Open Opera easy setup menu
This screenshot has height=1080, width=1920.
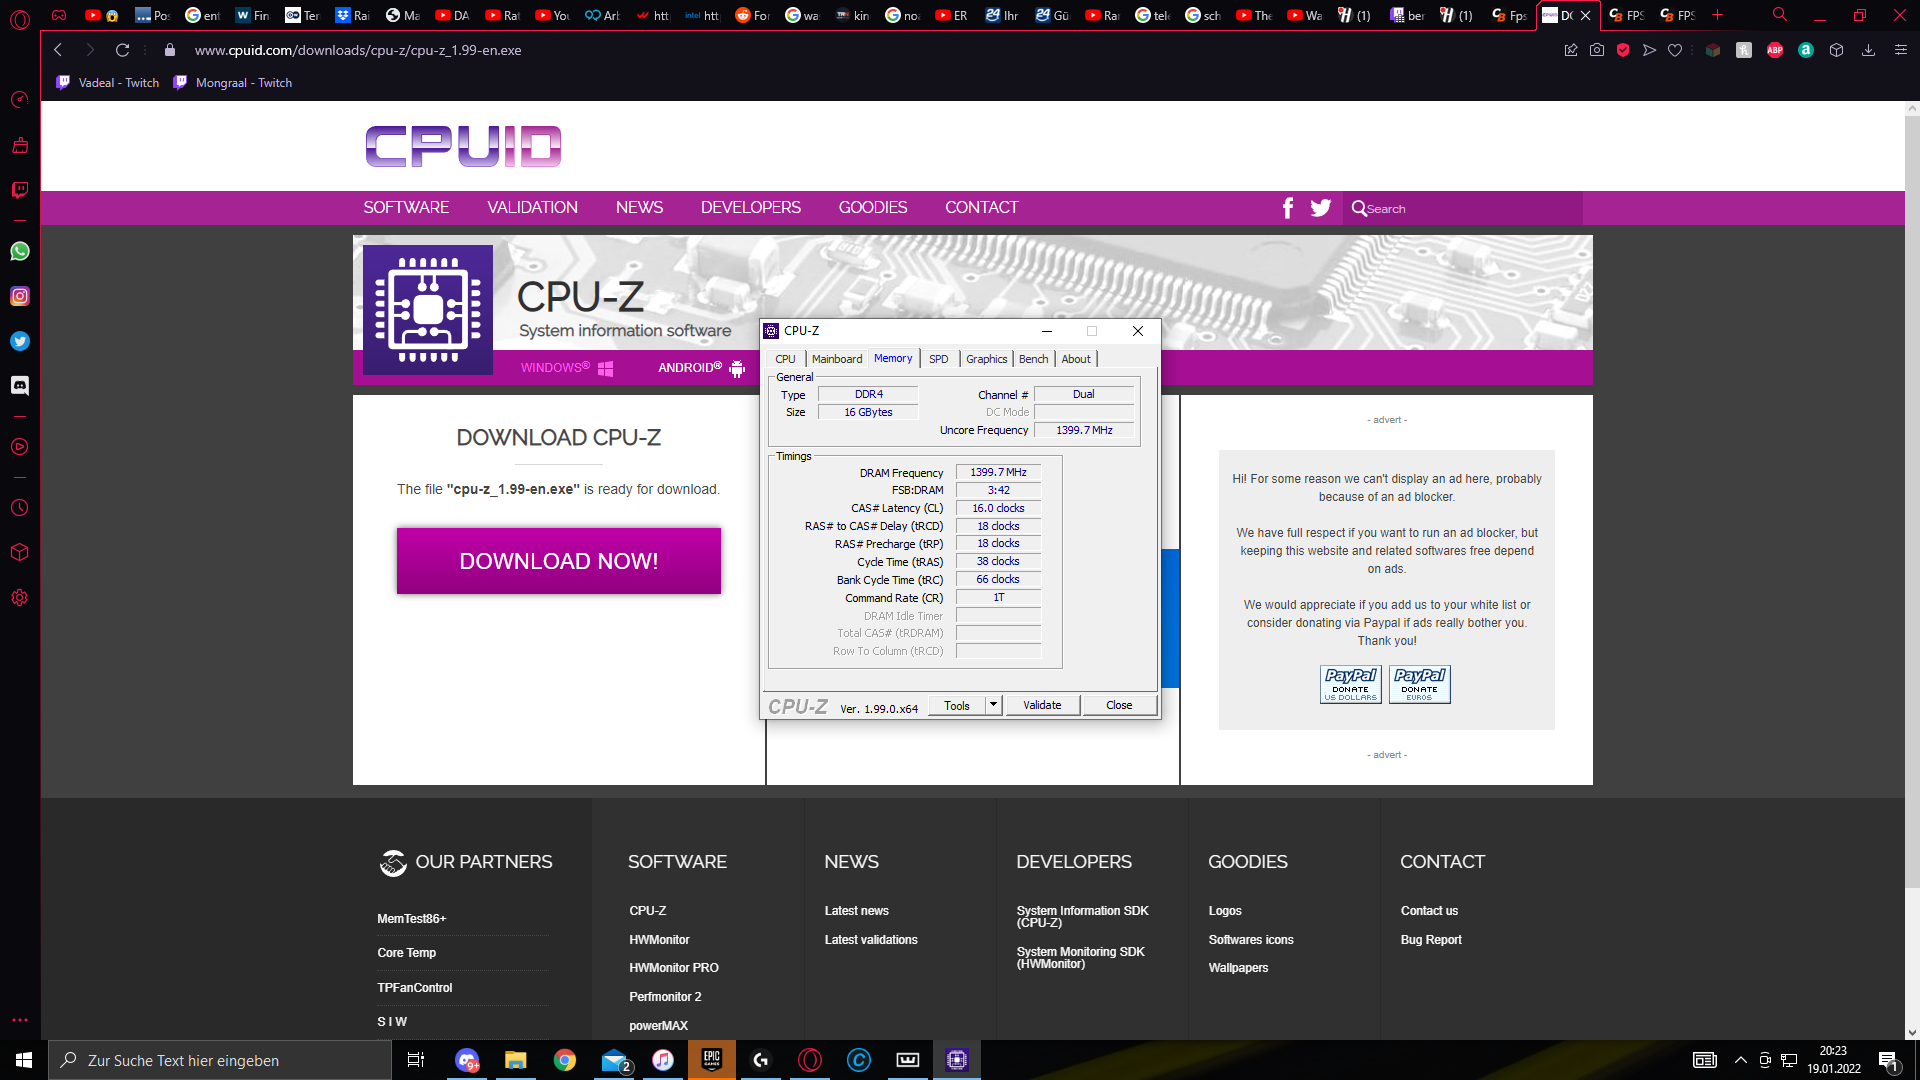pyautogui.click(x=1901, y=50)
